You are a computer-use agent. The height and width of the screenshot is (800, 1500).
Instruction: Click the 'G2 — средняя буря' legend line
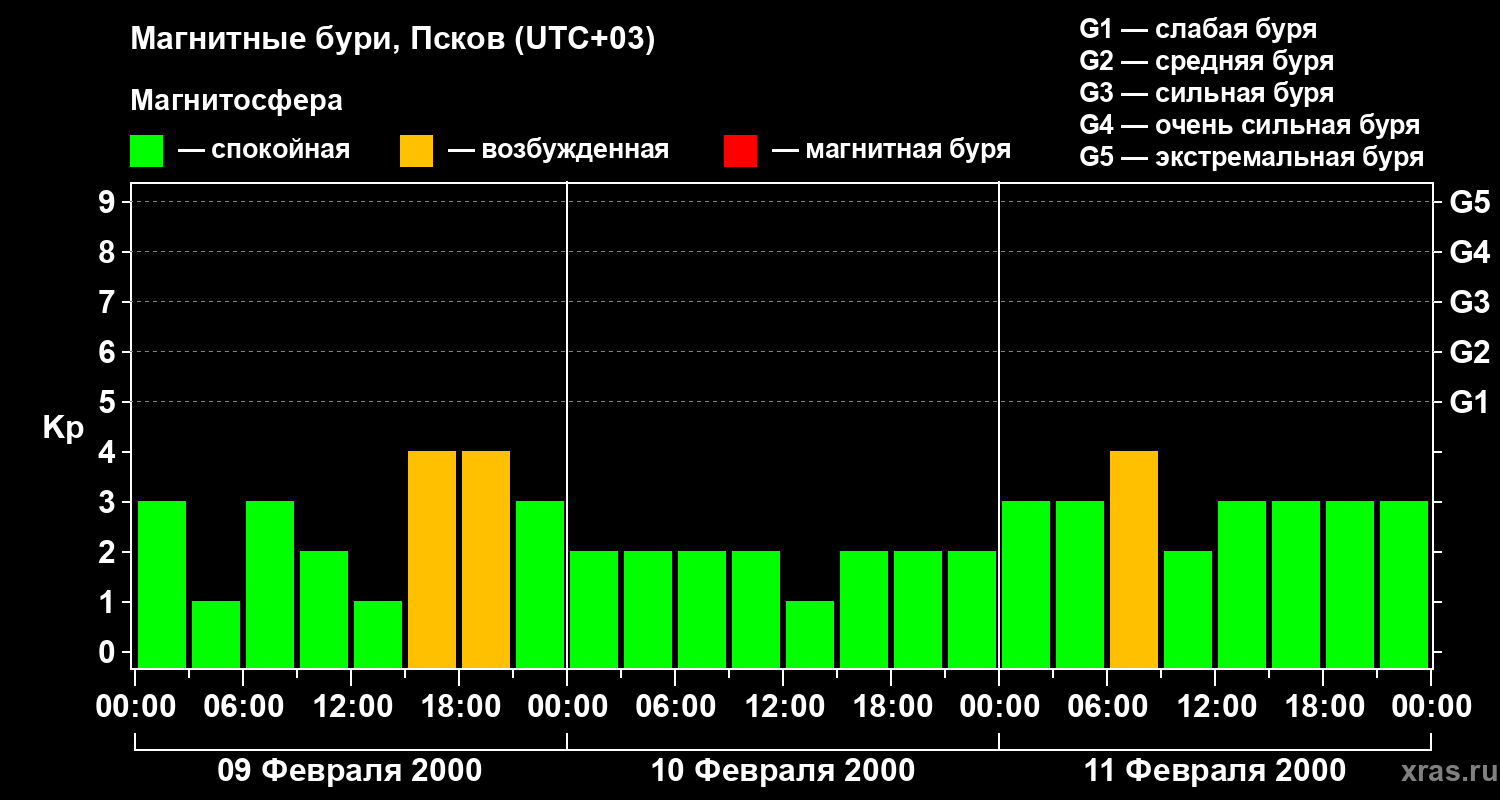click(x=1206, y=61)
